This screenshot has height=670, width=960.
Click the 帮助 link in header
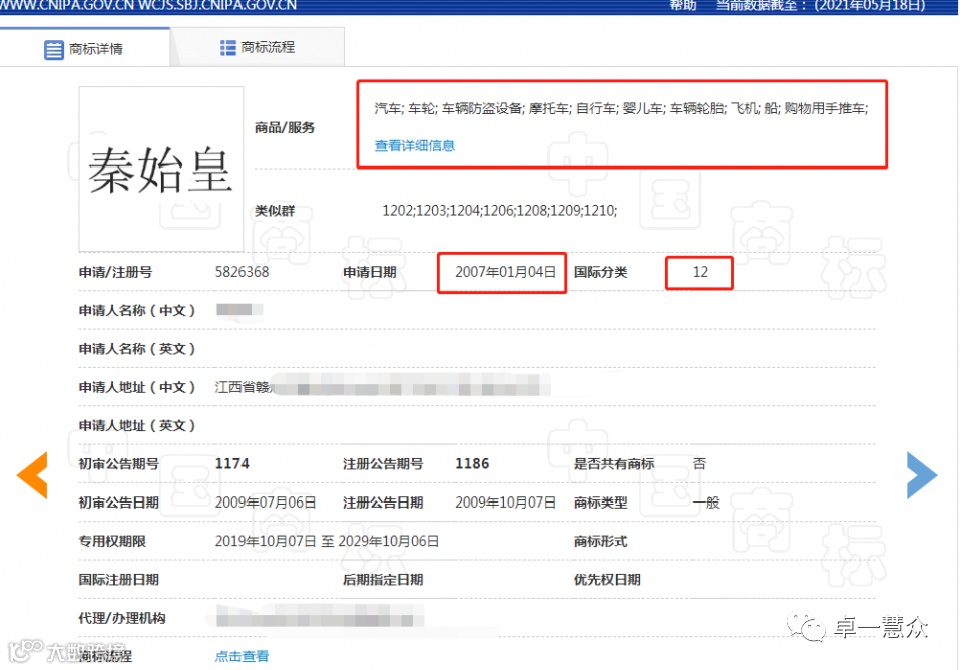tap(683, 6)
